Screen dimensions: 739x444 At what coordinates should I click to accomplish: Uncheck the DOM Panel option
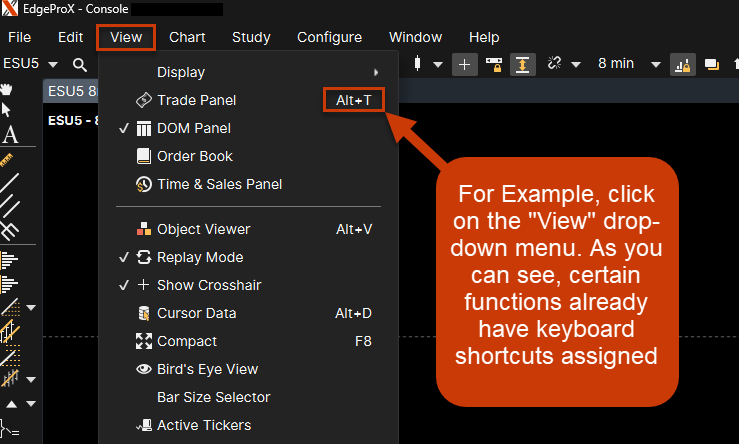[193, 128]
